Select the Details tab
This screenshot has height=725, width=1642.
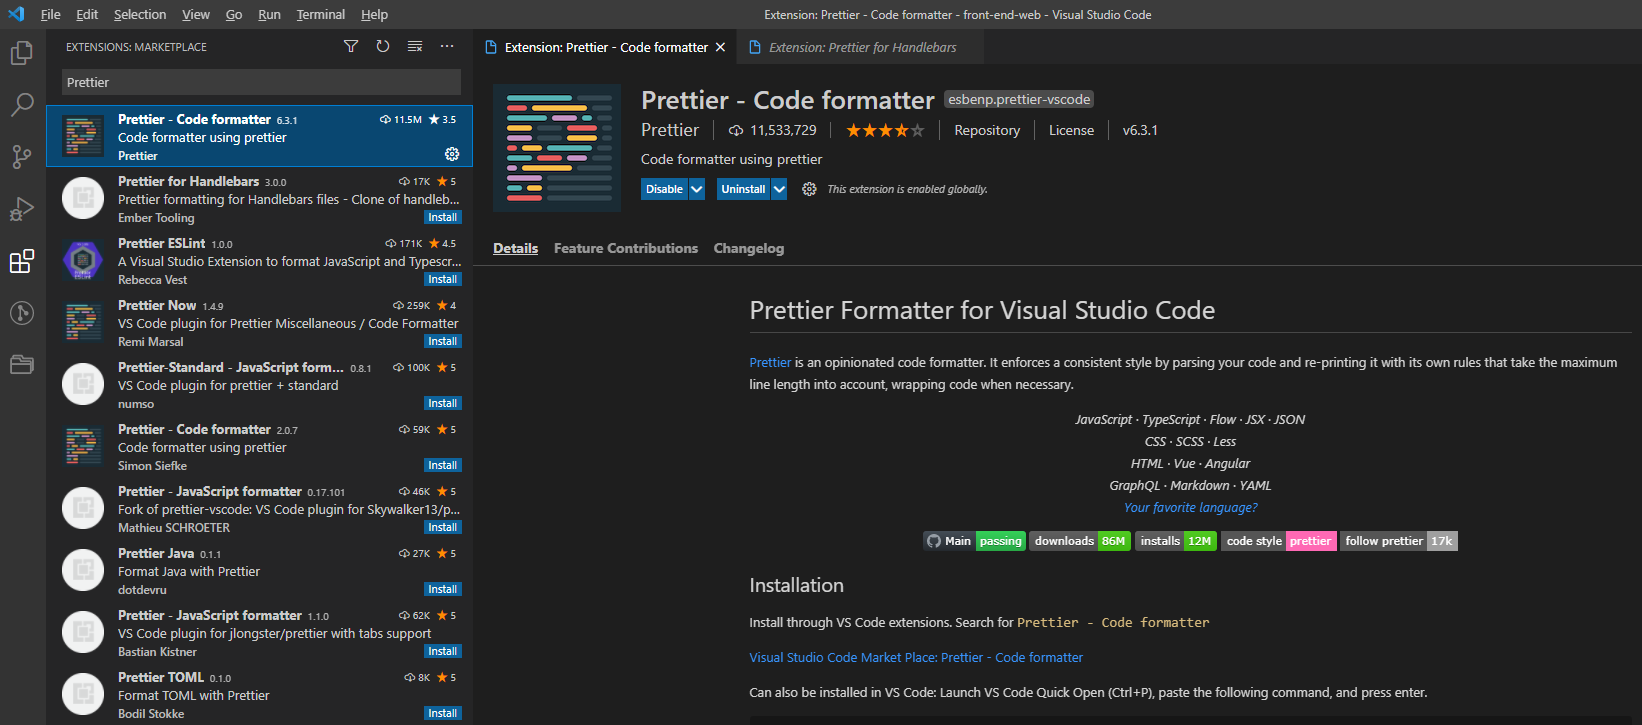(516, 248)
